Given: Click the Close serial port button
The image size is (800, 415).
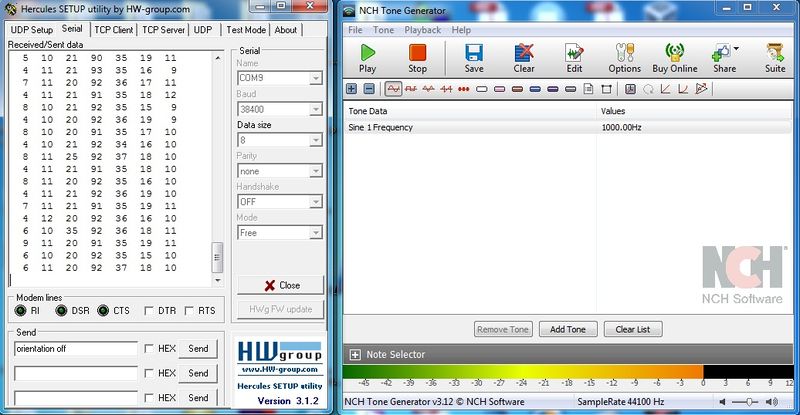Looking at the screenshot, I should coord(280,285).
